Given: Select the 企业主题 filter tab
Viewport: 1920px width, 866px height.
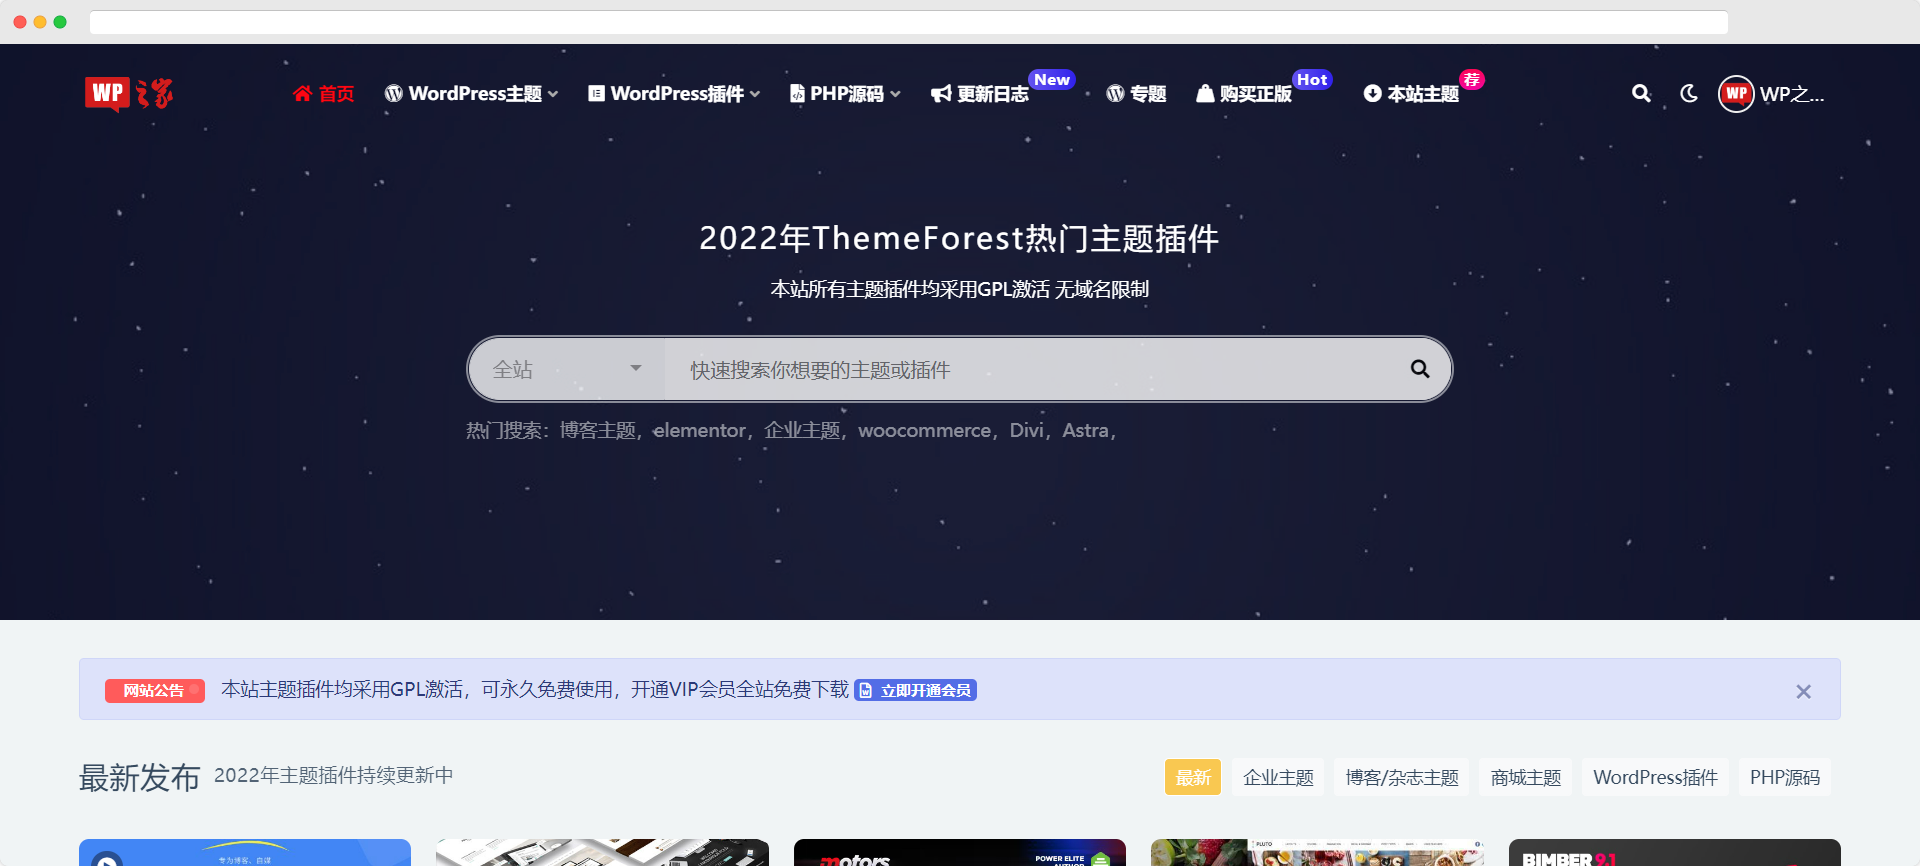Looking at the screenshot, I should click(x=1278, y=778).
